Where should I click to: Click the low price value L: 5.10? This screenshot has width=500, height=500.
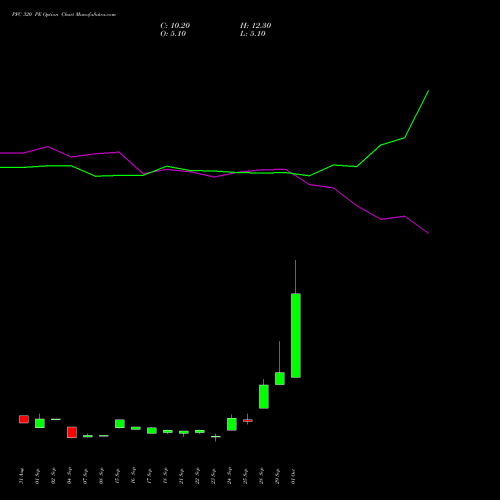click(253, 34)
